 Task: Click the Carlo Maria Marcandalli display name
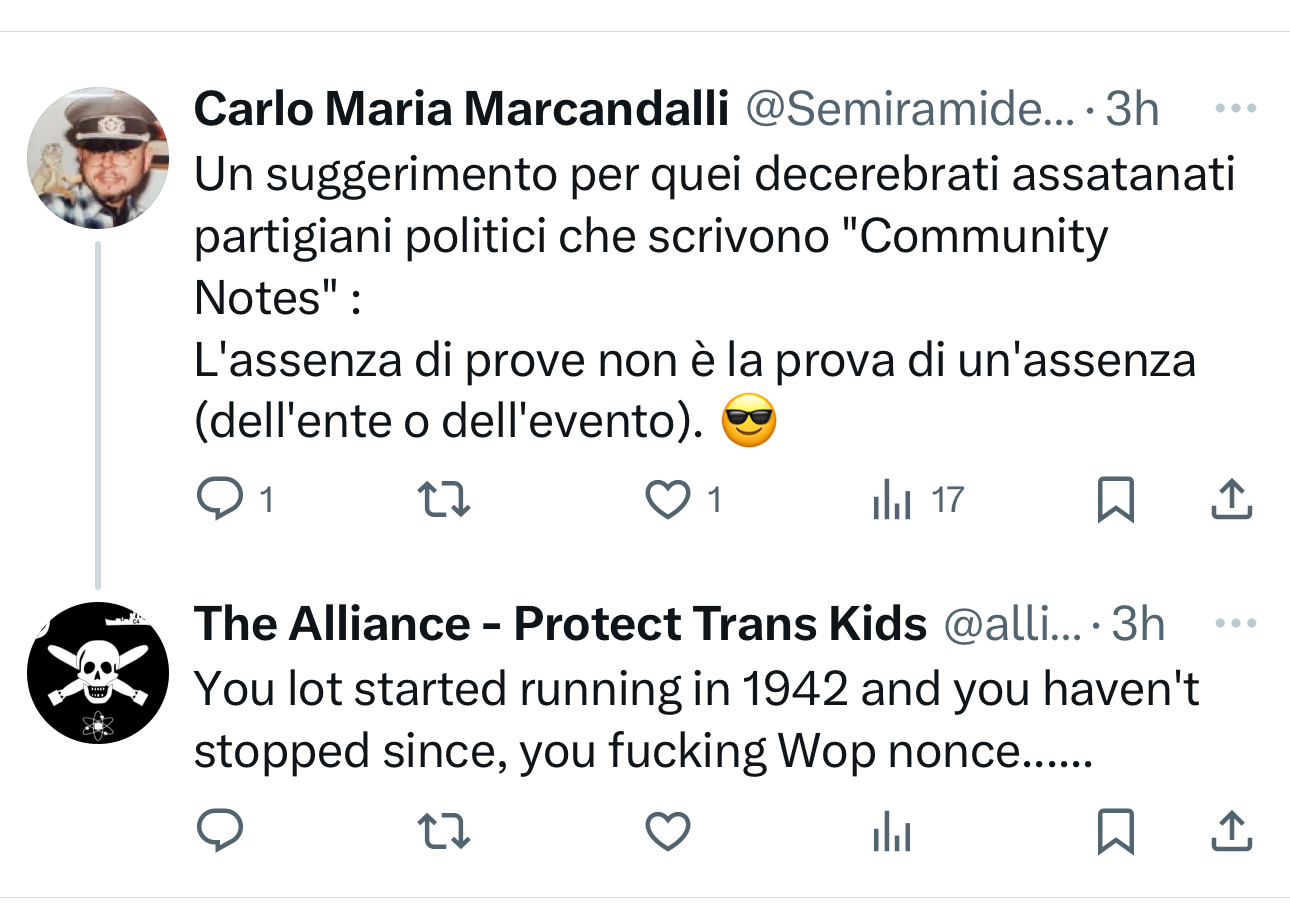pos(460,109)
